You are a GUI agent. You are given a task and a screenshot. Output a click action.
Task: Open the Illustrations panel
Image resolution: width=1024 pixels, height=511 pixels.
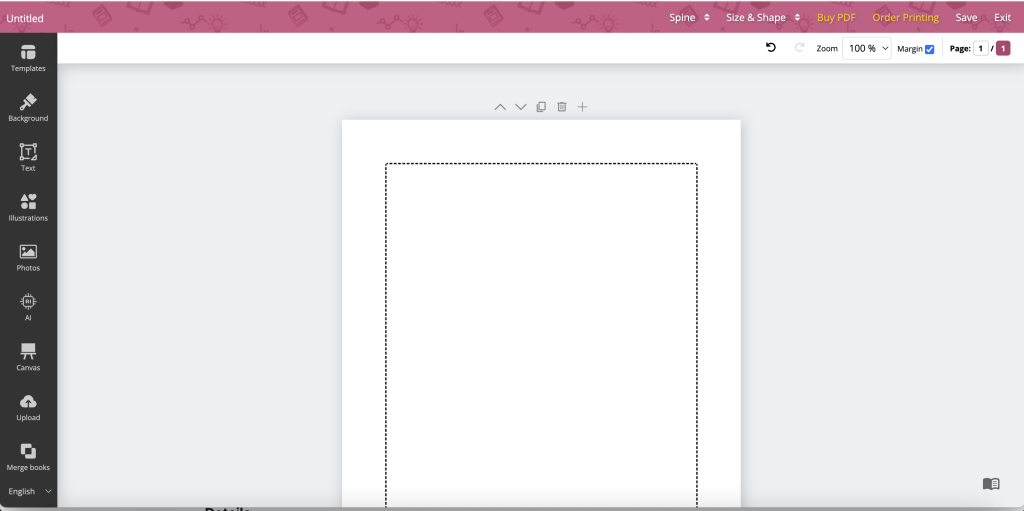[28, 207]
